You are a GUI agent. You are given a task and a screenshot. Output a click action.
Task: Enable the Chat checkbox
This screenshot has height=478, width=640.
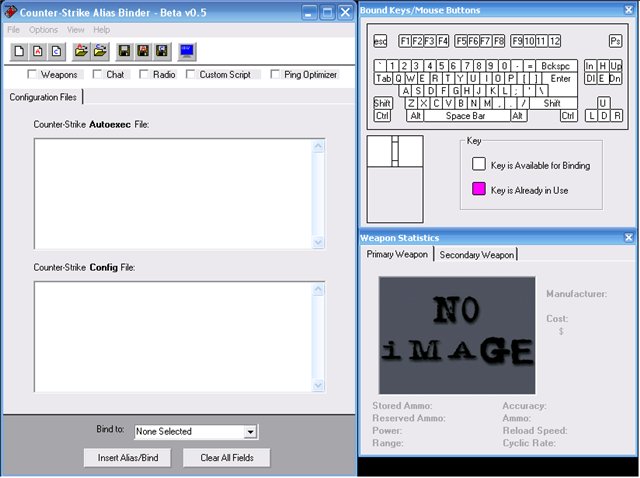[x=97, y=74]
